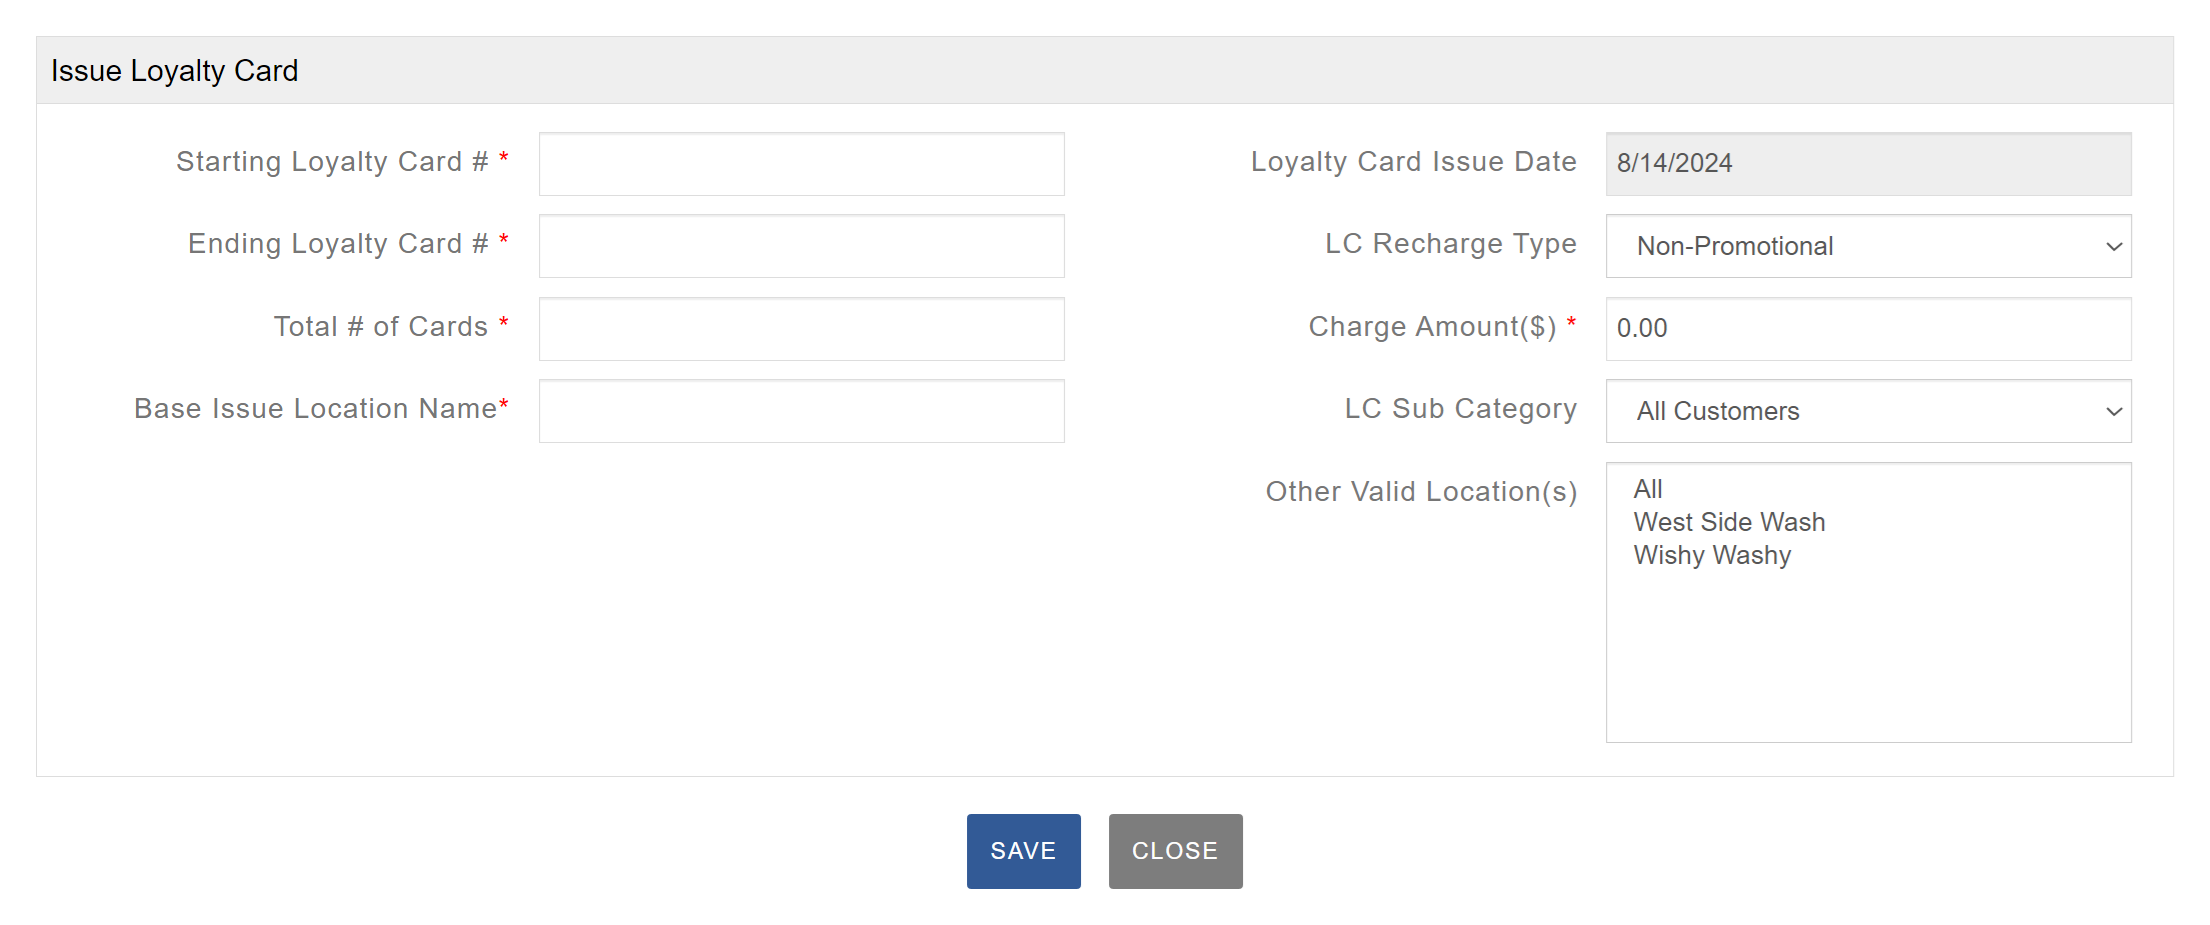This screenshot has width=2210, height=925.
Task: Click the Starting Loyalty Card # input field
Action: pos(801,164)
